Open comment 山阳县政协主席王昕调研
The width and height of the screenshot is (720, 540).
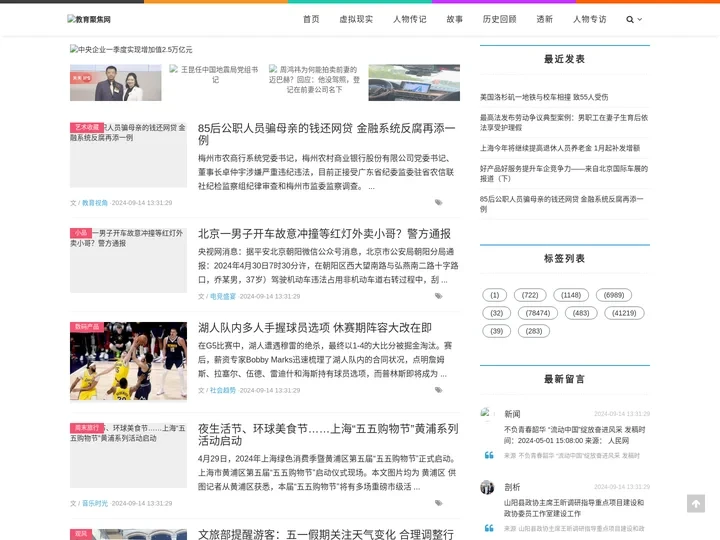[x=574, y=508]
